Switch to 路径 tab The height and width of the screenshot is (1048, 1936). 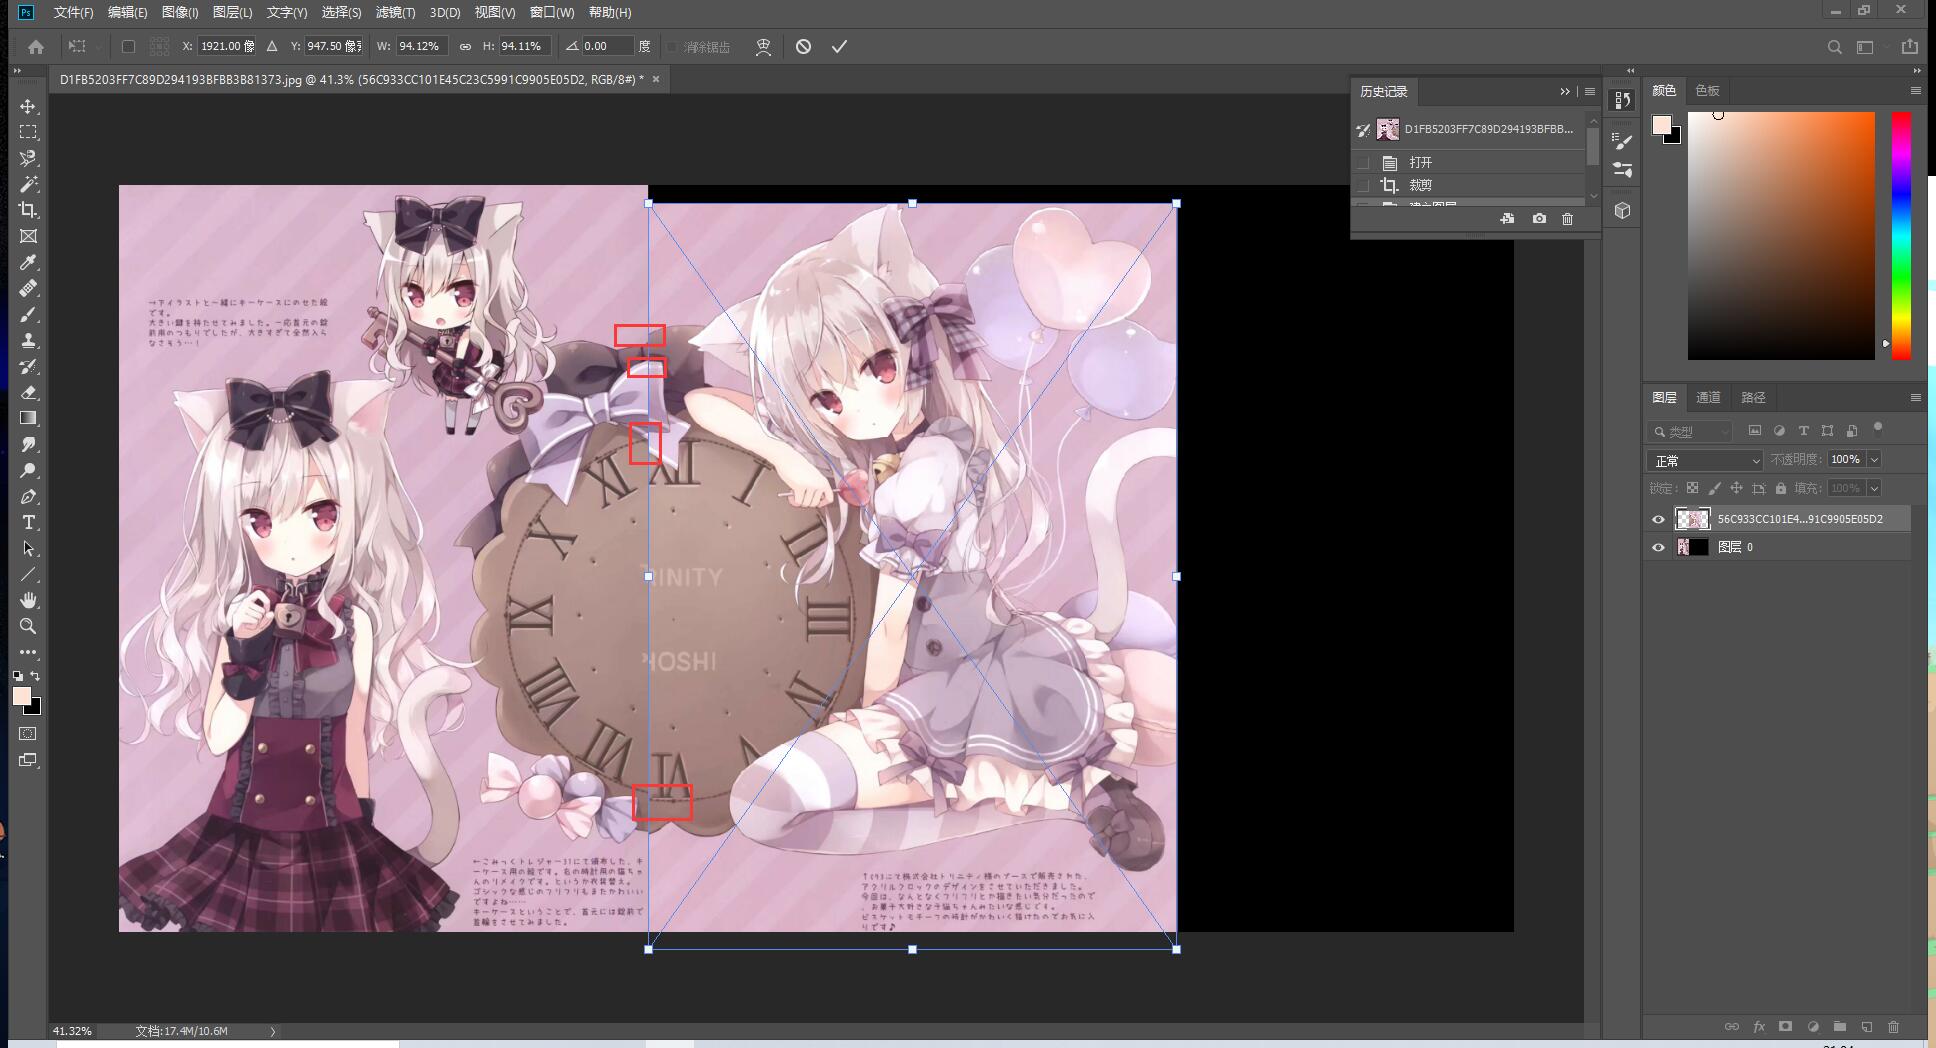tap(1753, 397)
